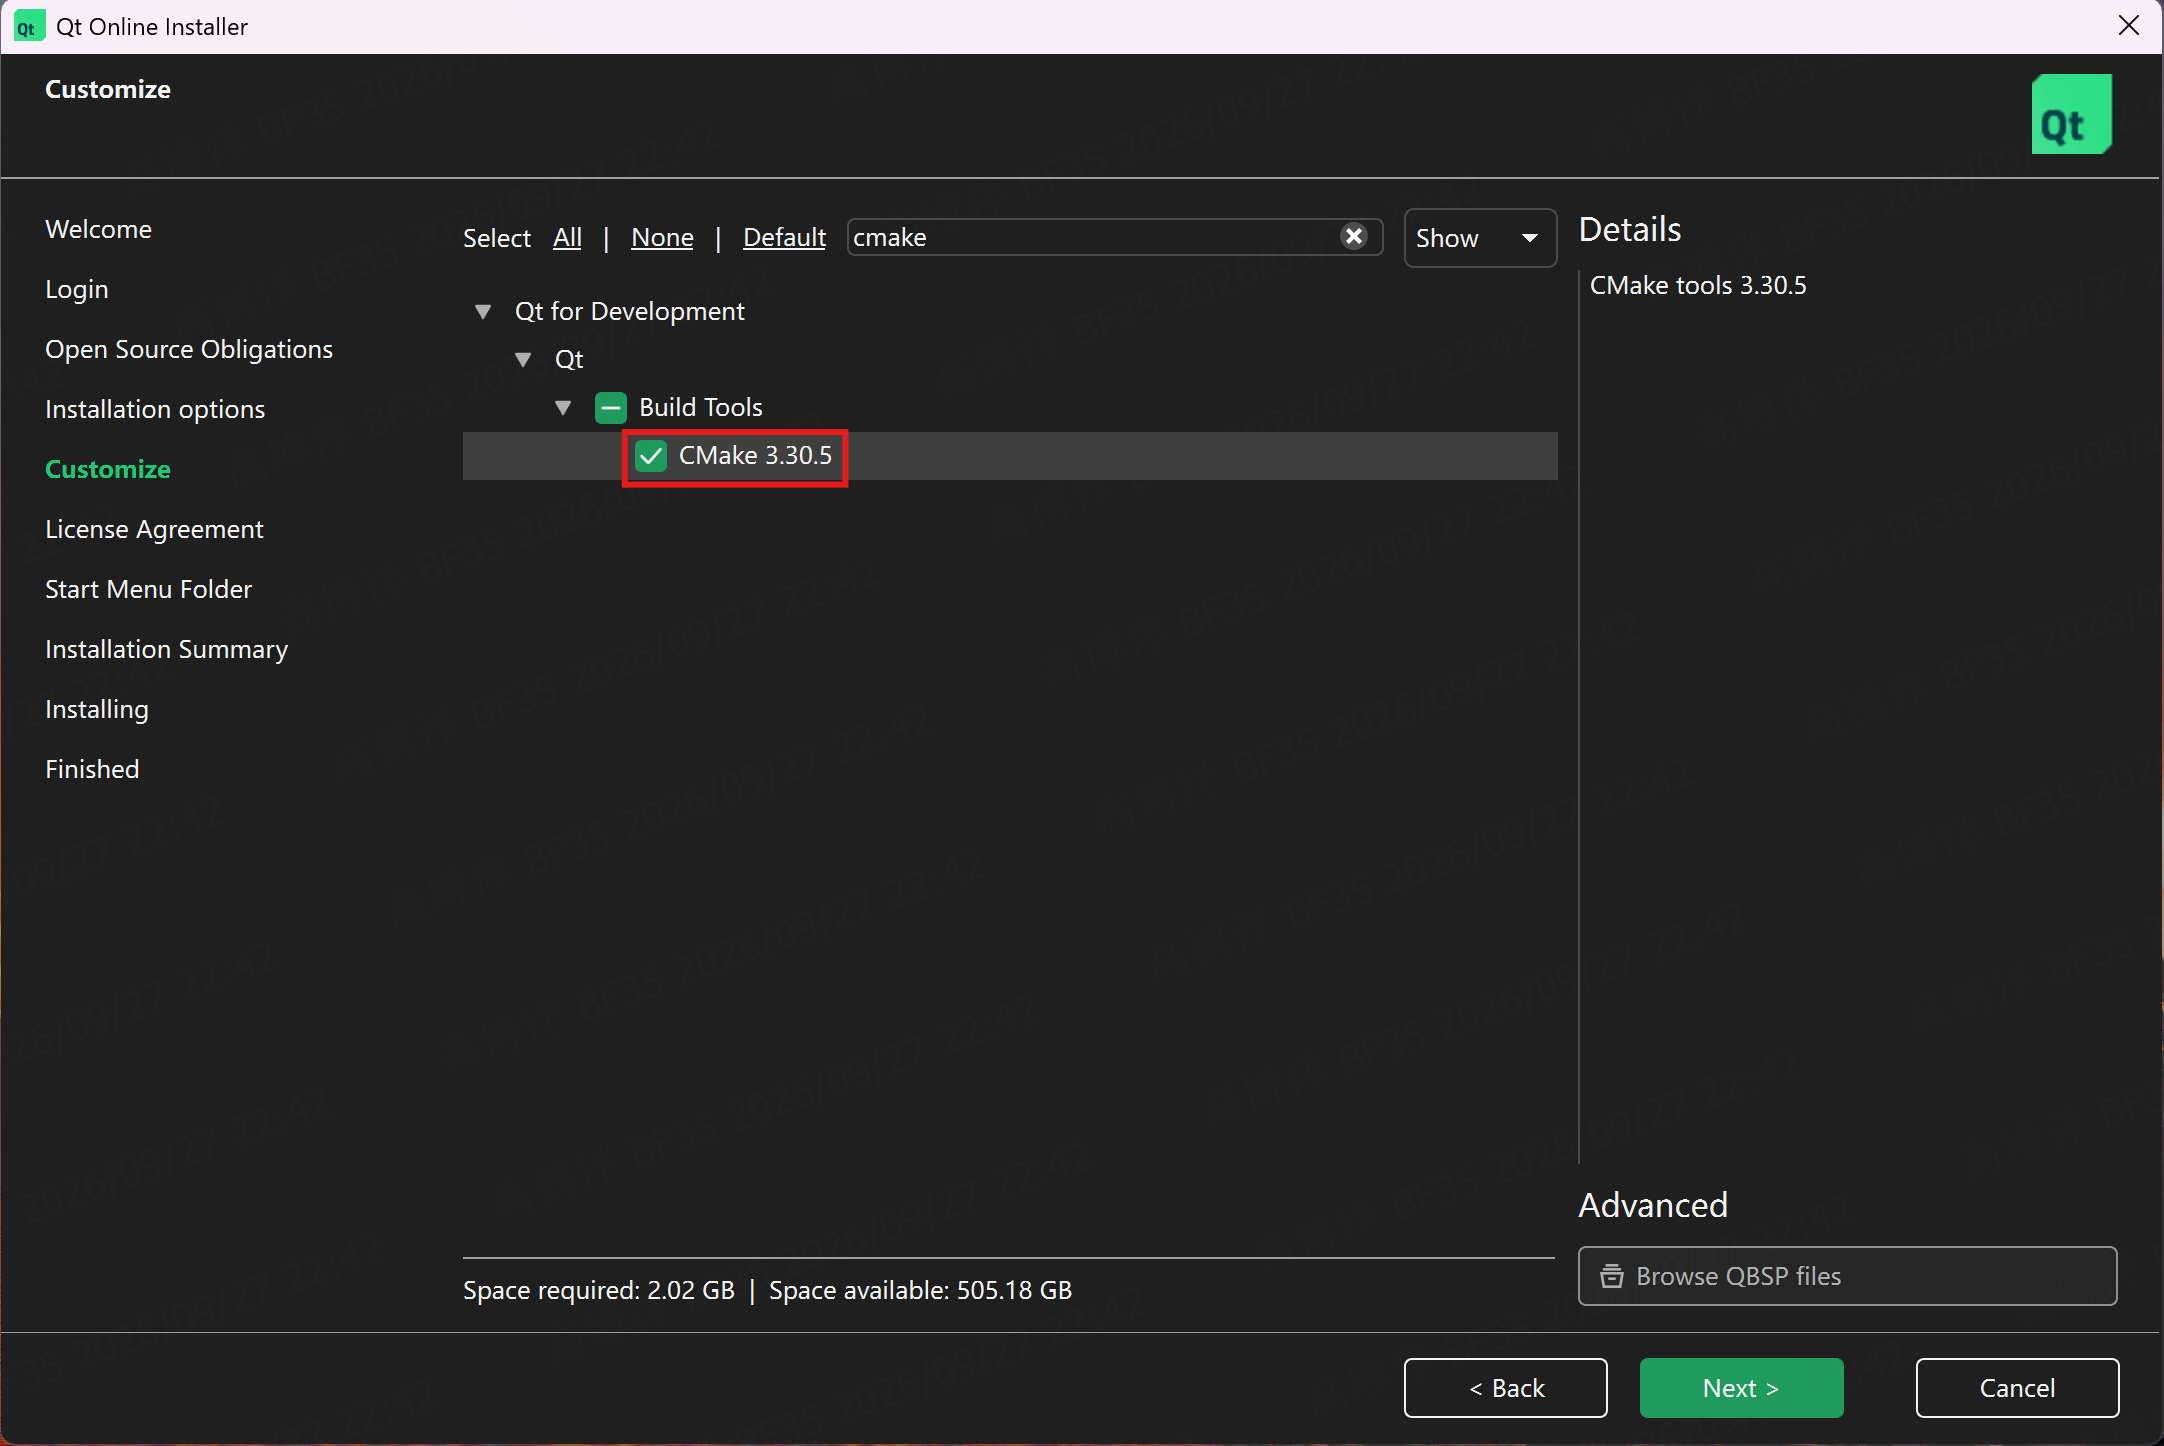Toggle the CMake 3.30.5 checkbox

coord(651,456)
